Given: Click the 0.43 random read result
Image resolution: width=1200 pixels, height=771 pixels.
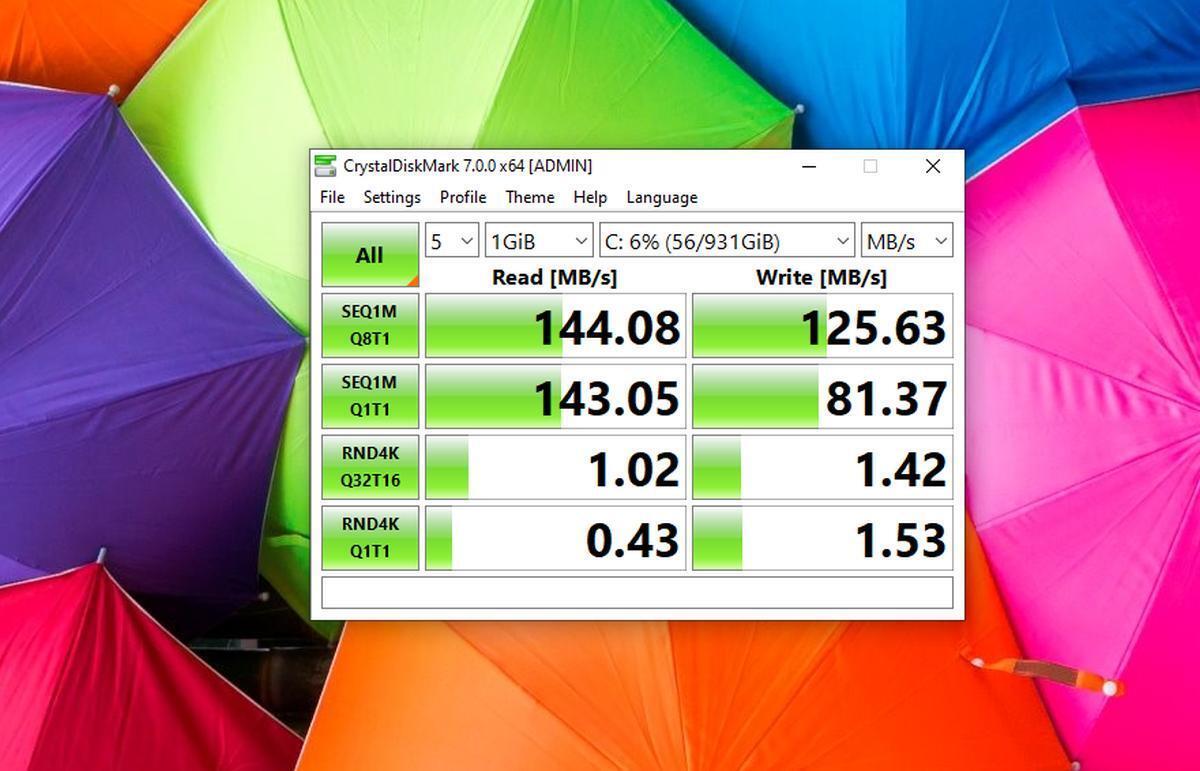Looking at the screenshot, I should (x=556, y=539).
